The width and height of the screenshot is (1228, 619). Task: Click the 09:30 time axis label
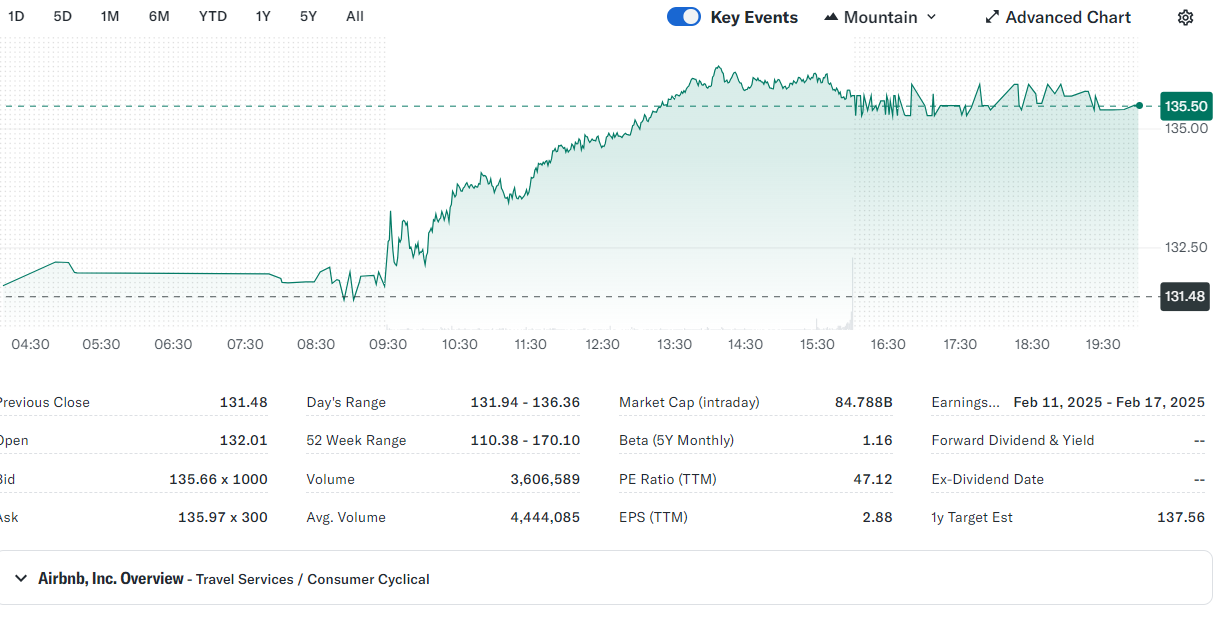[x=388, y=344]
